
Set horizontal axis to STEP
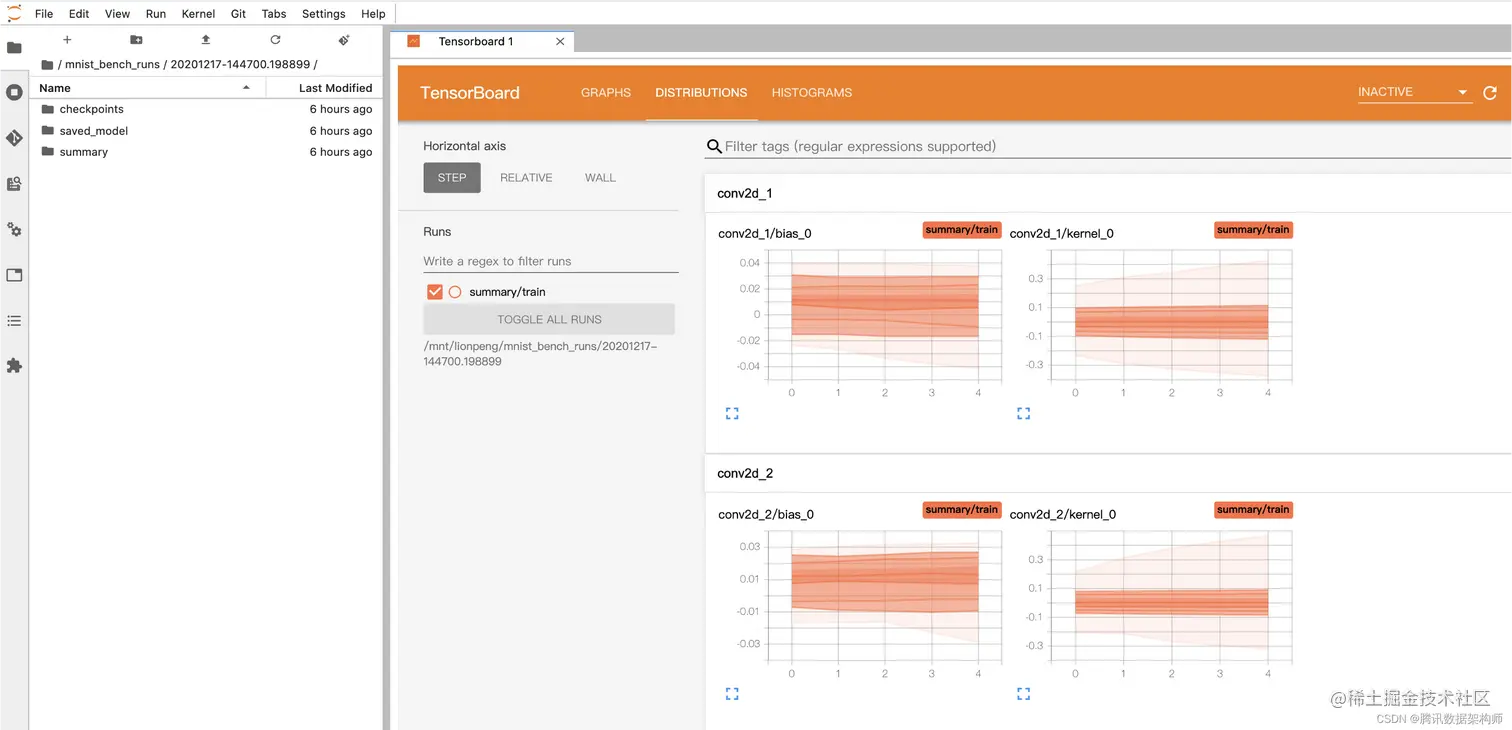coord(452,178)
